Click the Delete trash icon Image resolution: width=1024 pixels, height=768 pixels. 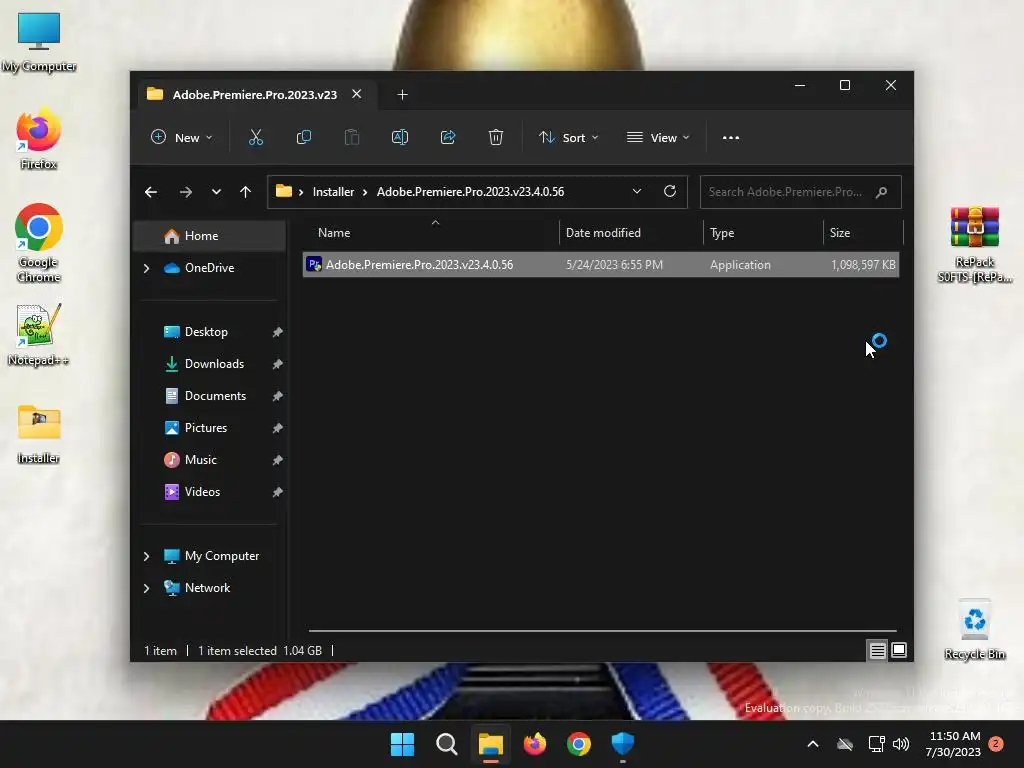click(496, 137)
